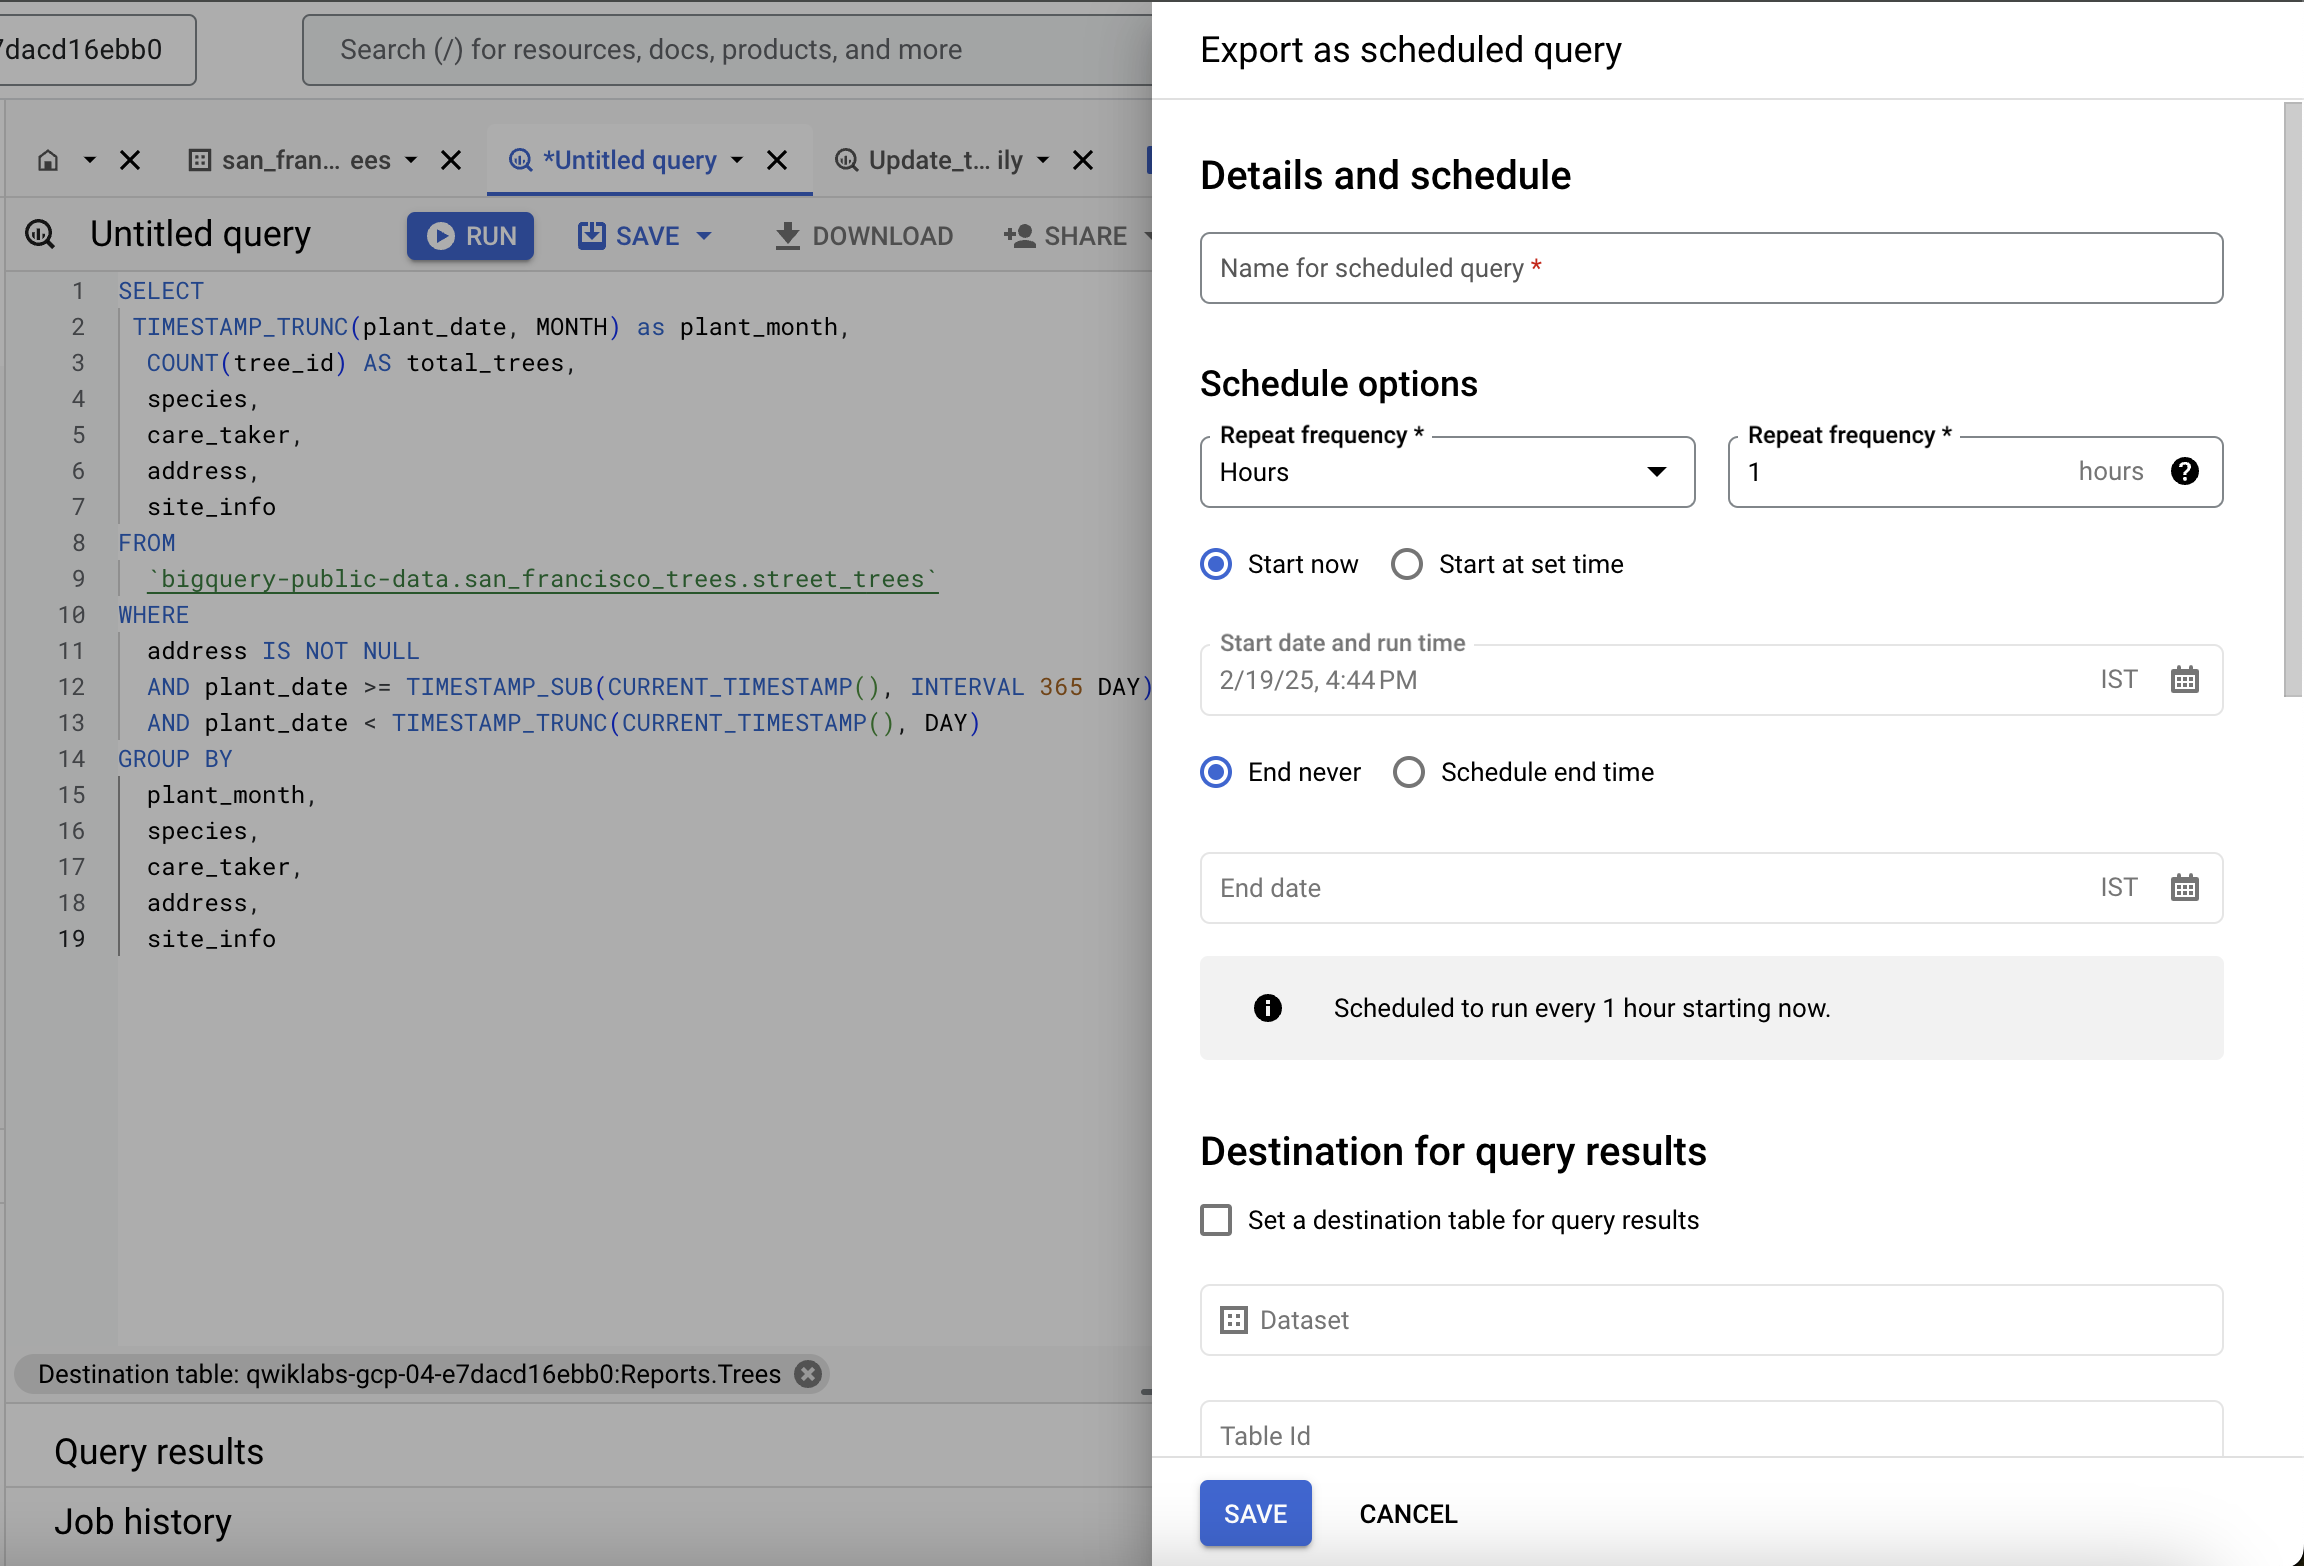Click the SAVE button in scheduled query panel
The image size is (2304, 1566).
pos(1255,1512)
